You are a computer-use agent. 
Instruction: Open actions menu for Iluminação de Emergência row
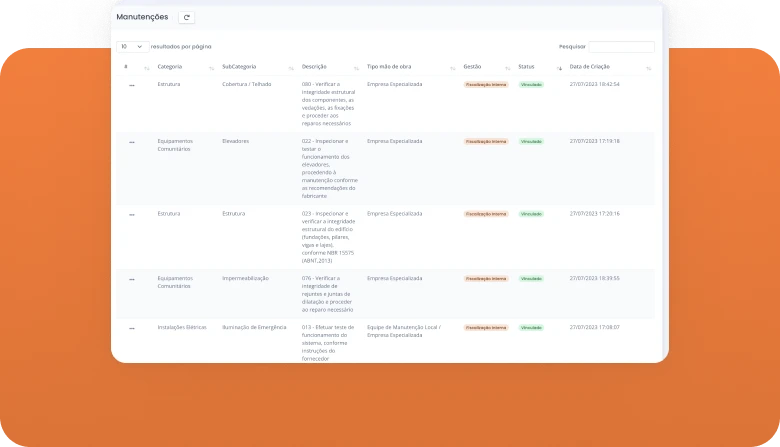coord(131,328)
